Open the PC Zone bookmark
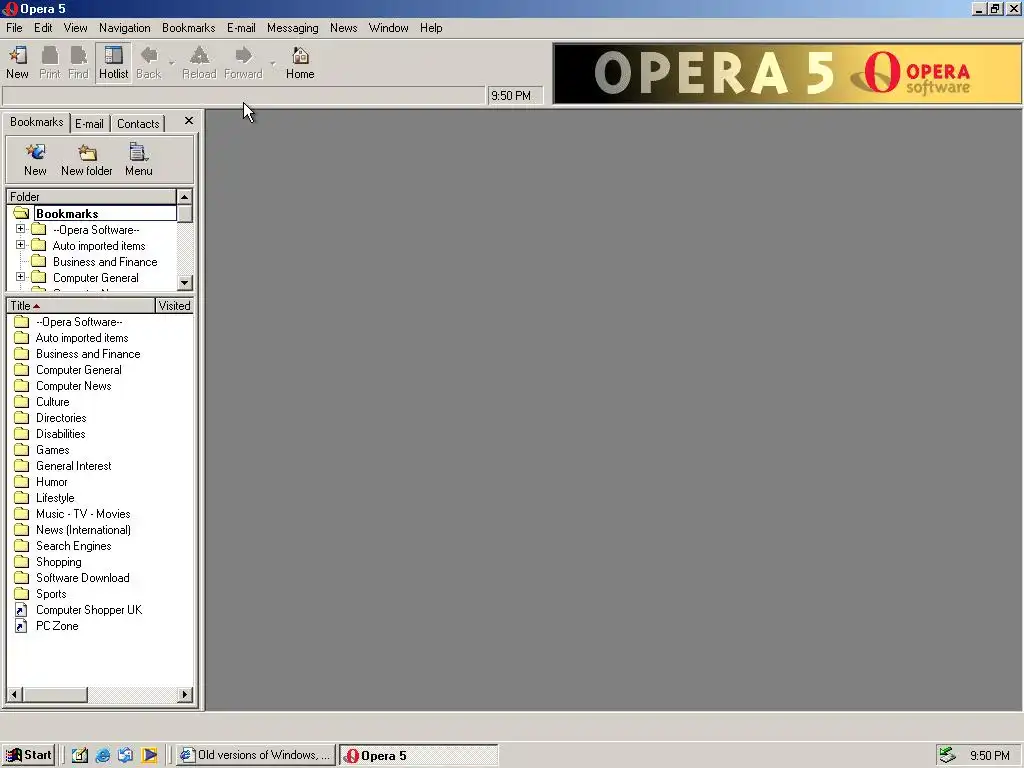Screen dimensions: 1024x768 click(57, 626)
